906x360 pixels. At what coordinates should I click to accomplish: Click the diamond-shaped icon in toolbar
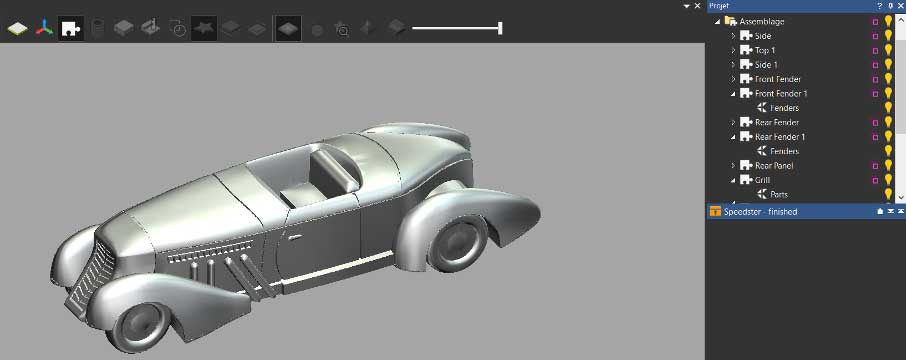pyautogui.click(x=366, y=28)
